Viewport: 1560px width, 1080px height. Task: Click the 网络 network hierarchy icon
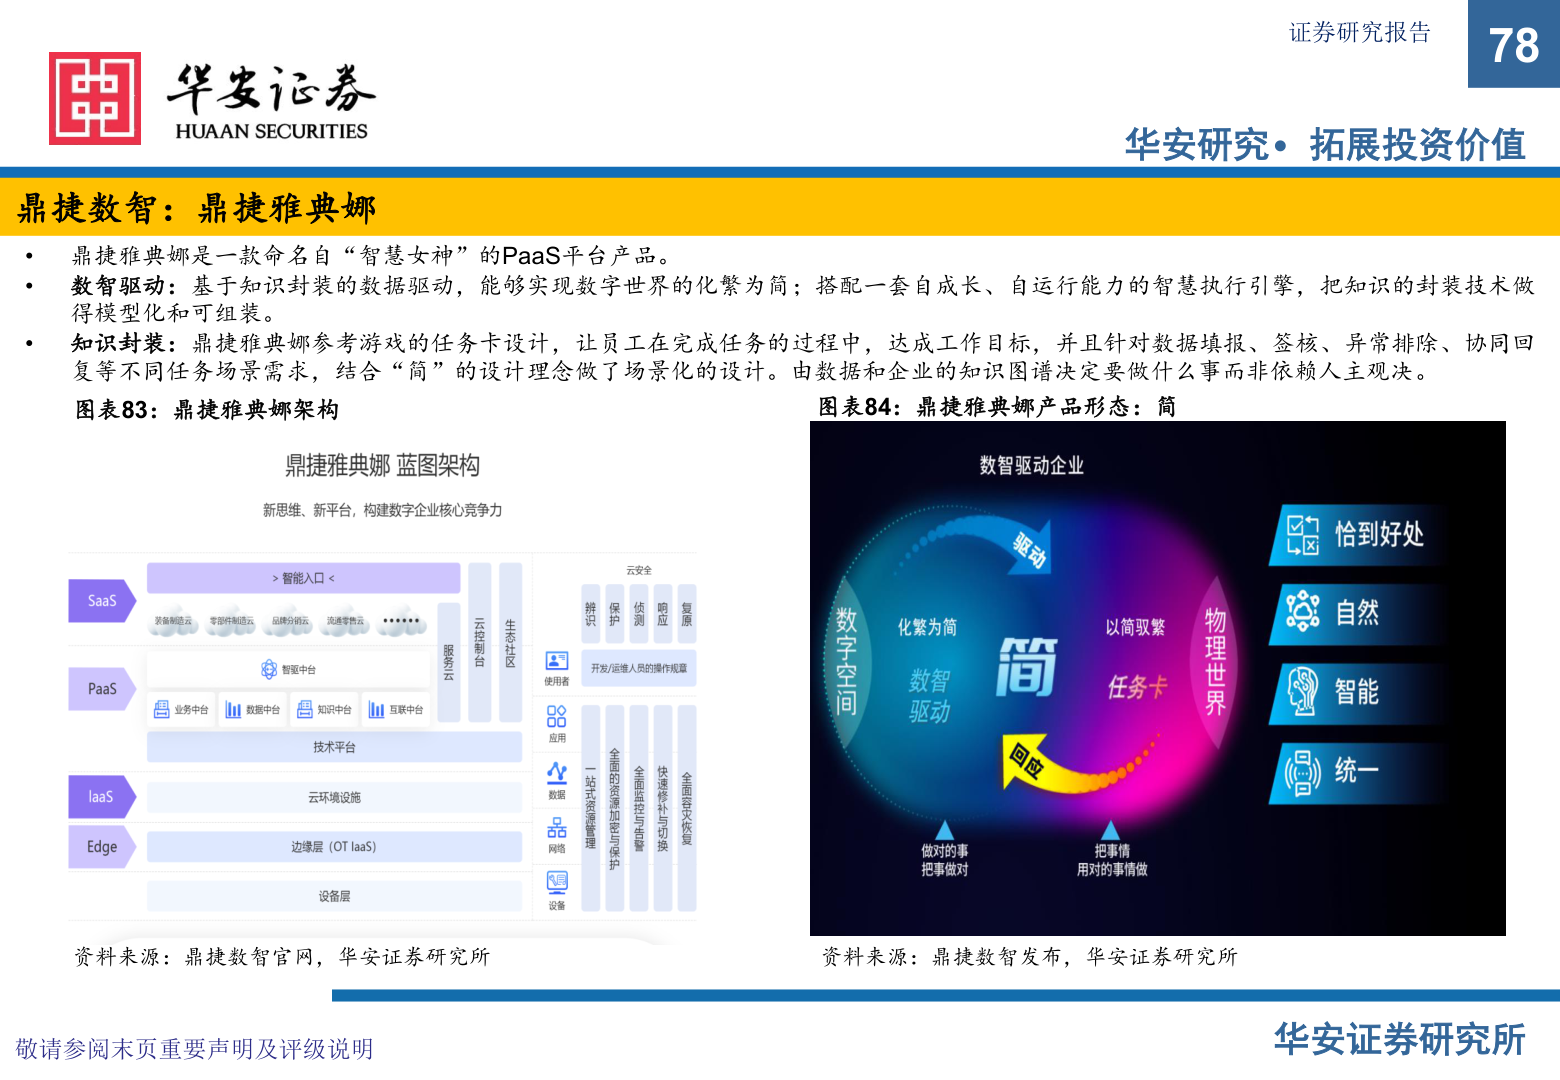557,828
